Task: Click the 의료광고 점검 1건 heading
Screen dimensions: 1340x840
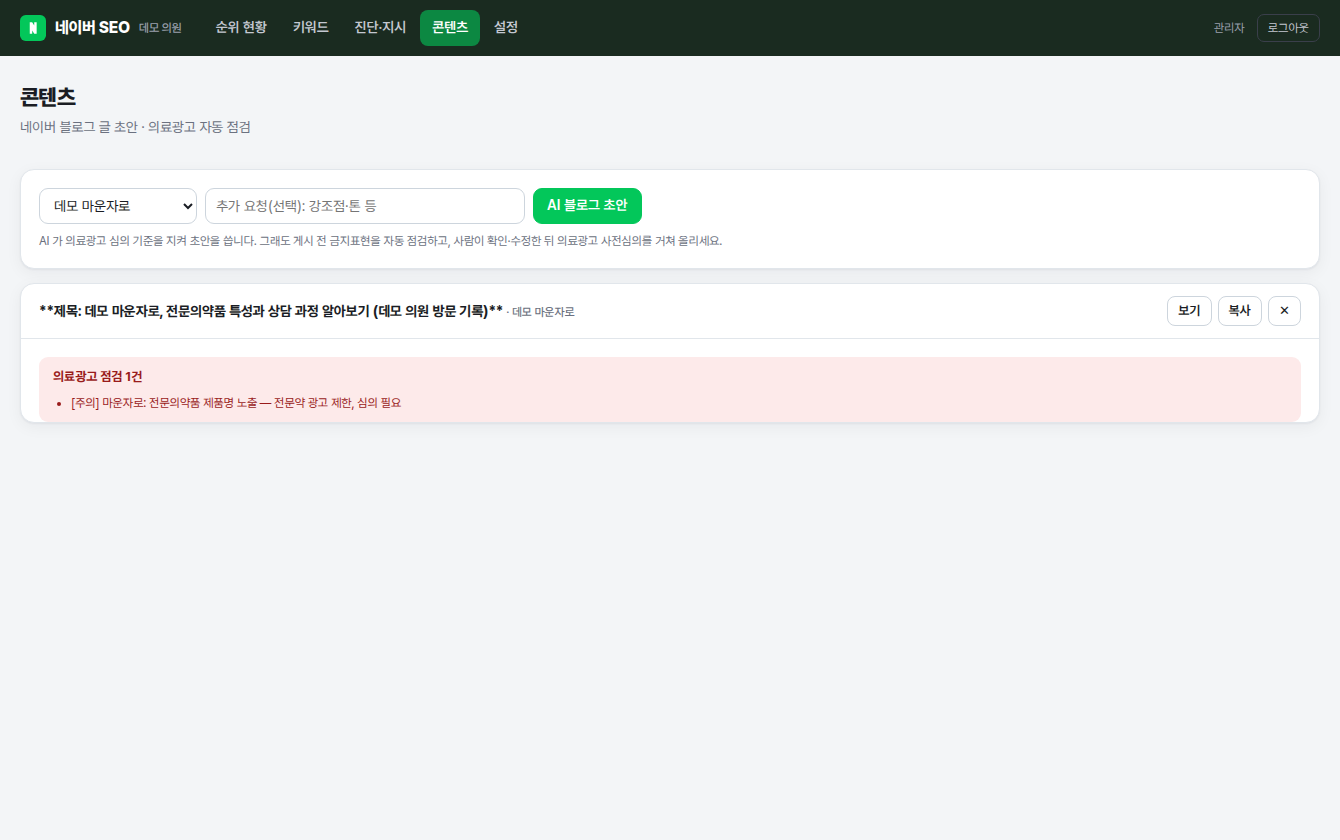Action: (x=98, y=376)
